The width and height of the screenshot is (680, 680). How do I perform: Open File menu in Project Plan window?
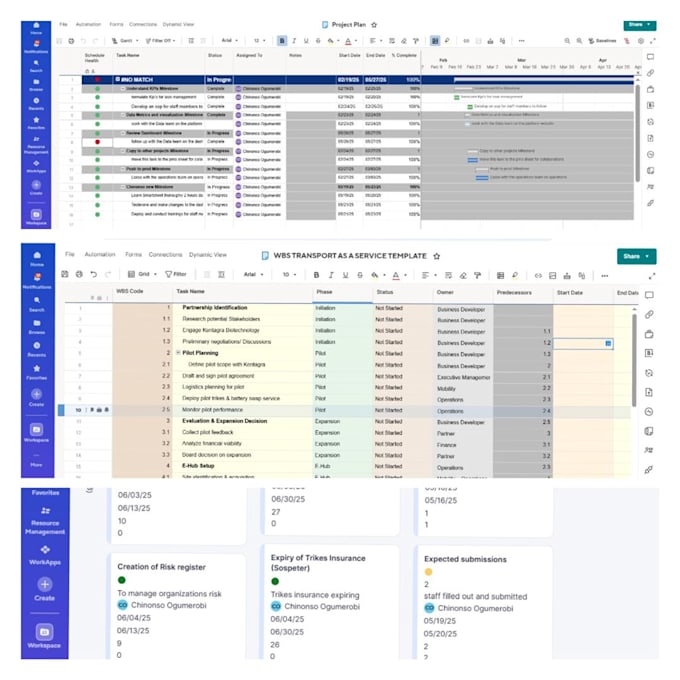[63, 24]
